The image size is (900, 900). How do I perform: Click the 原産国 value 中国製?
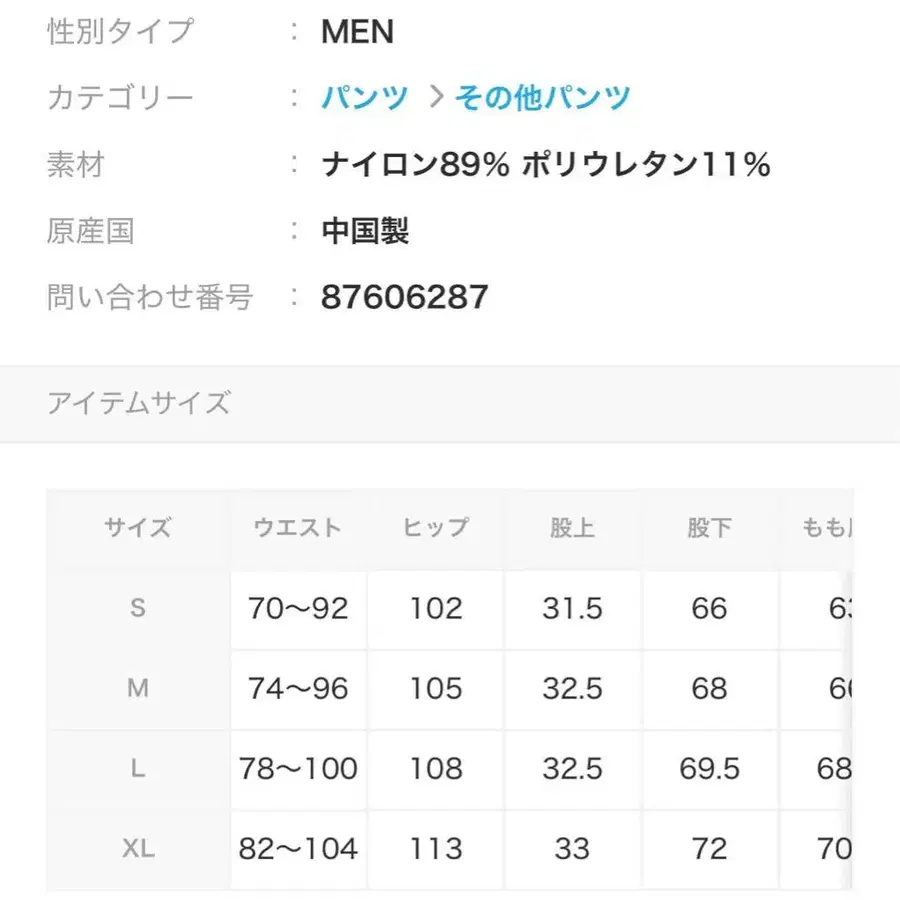tap(366, 230)
